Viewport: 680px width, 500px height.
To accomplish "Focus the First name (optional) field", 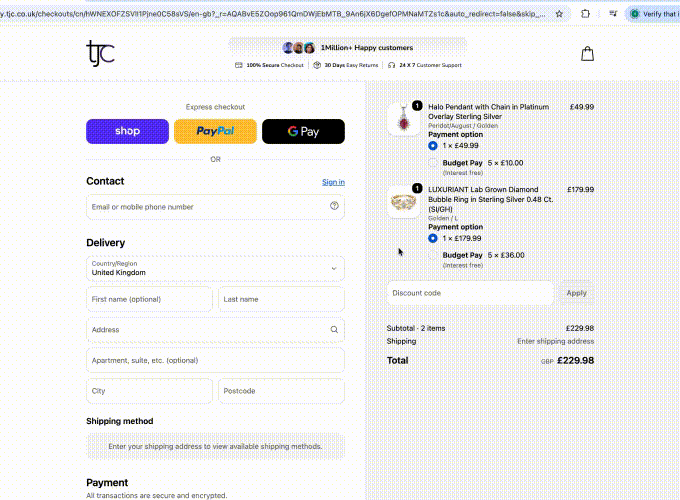I will [150, 299].
